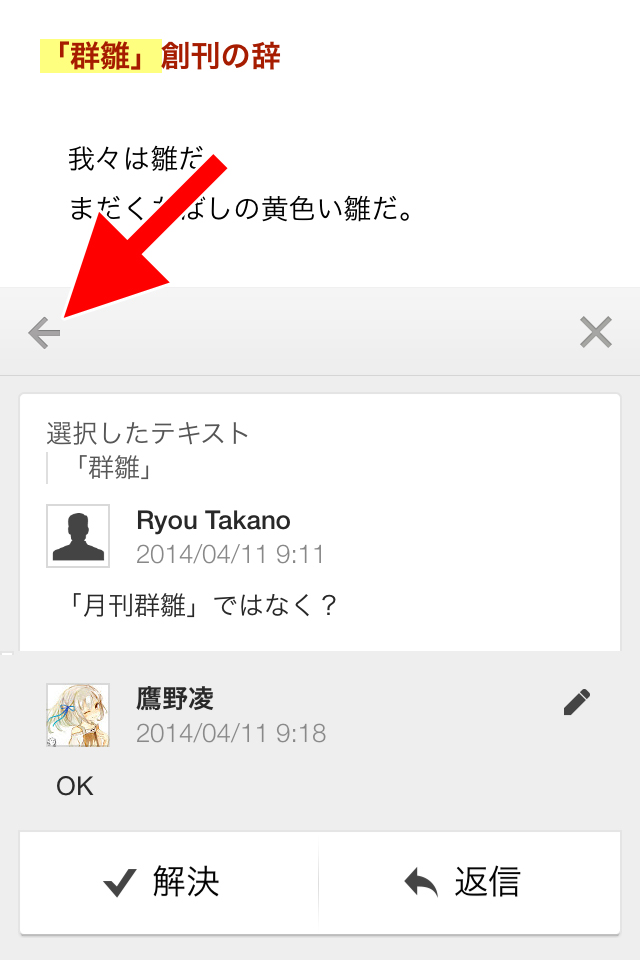Tap the document line 我々は雛だ
This screenshot has width=640, height=960.
(x=135, y=159)
